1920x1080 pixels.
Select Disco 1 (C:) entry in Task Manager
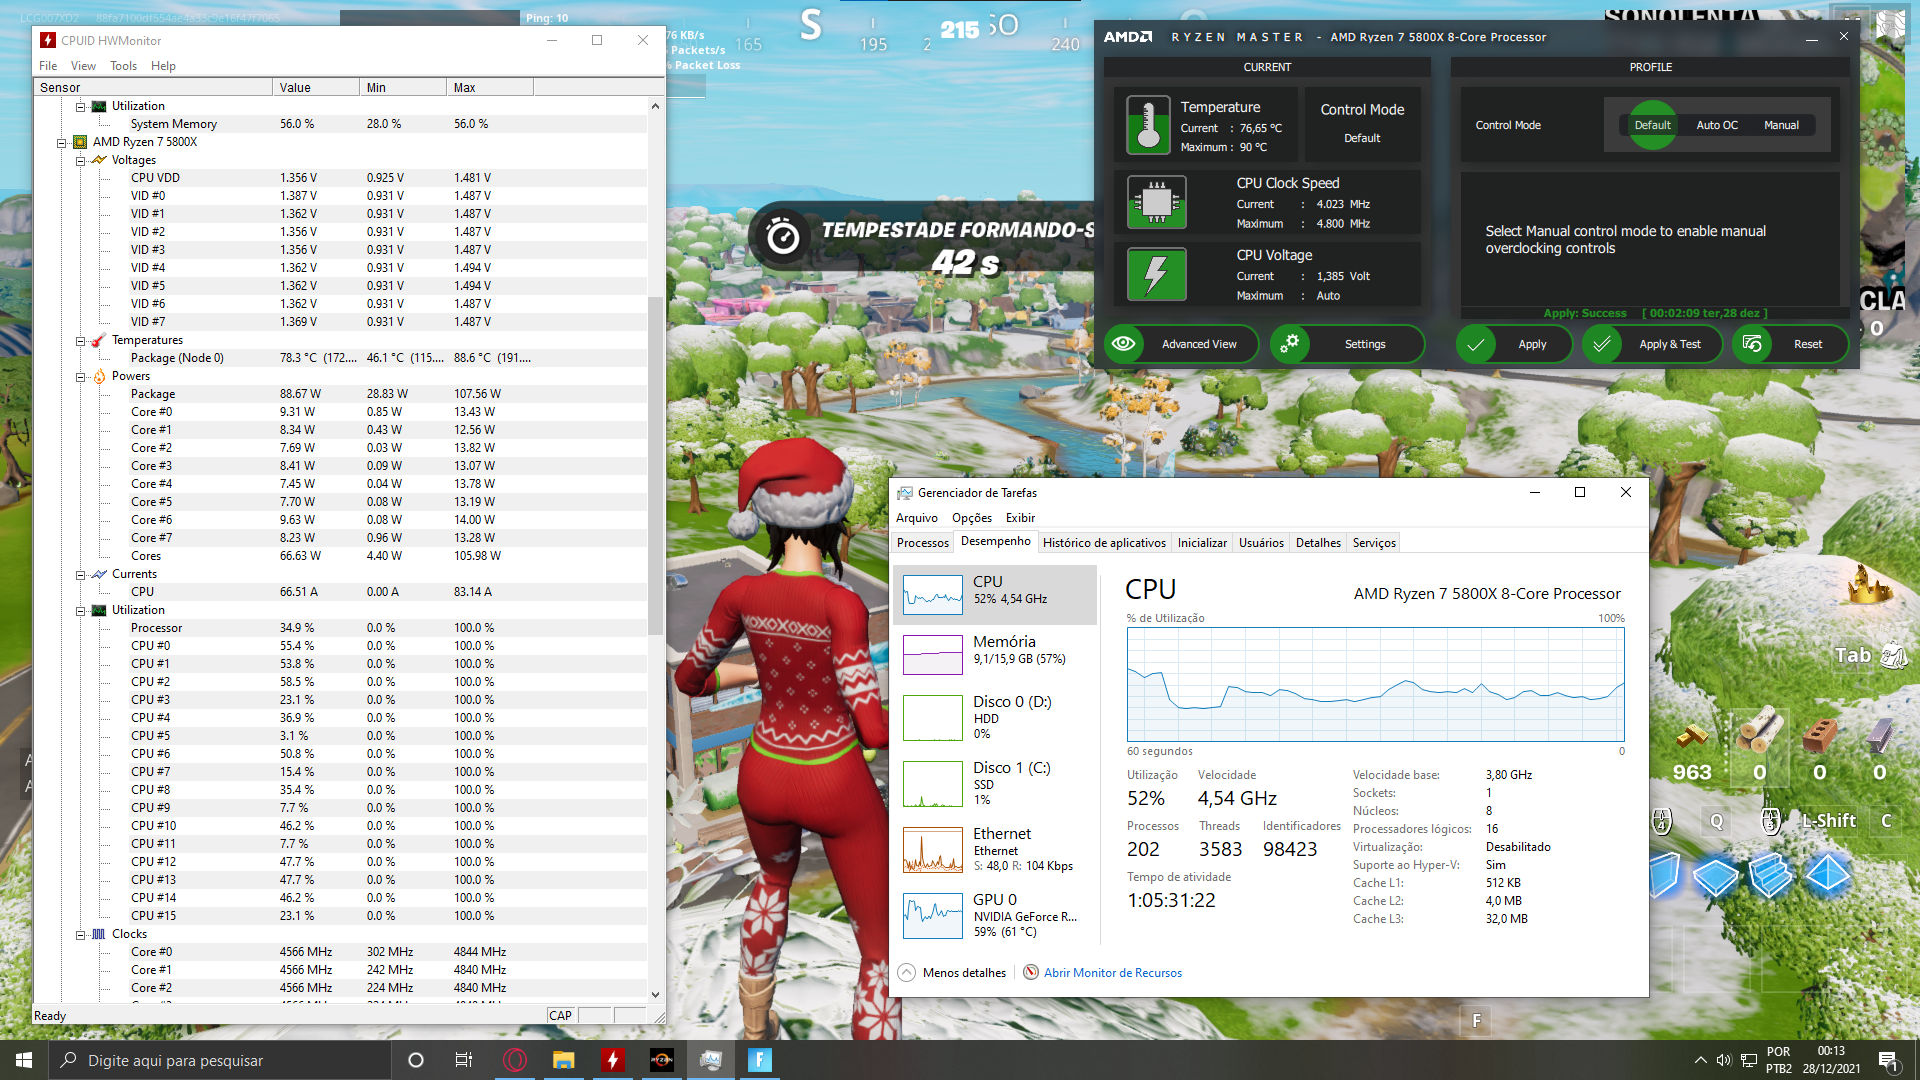(995, 784)
